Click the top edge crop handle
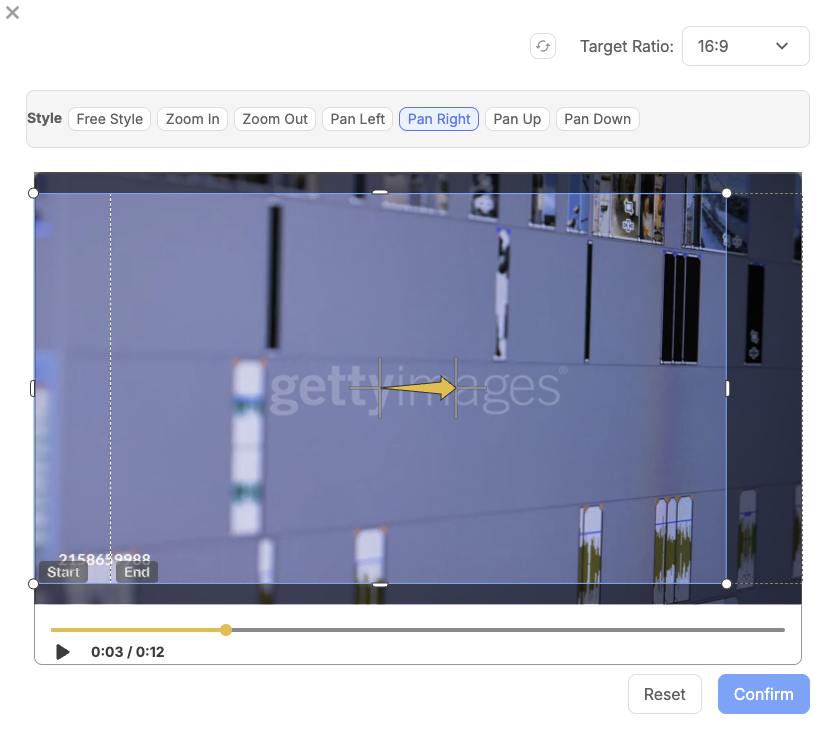 (380, 193)
